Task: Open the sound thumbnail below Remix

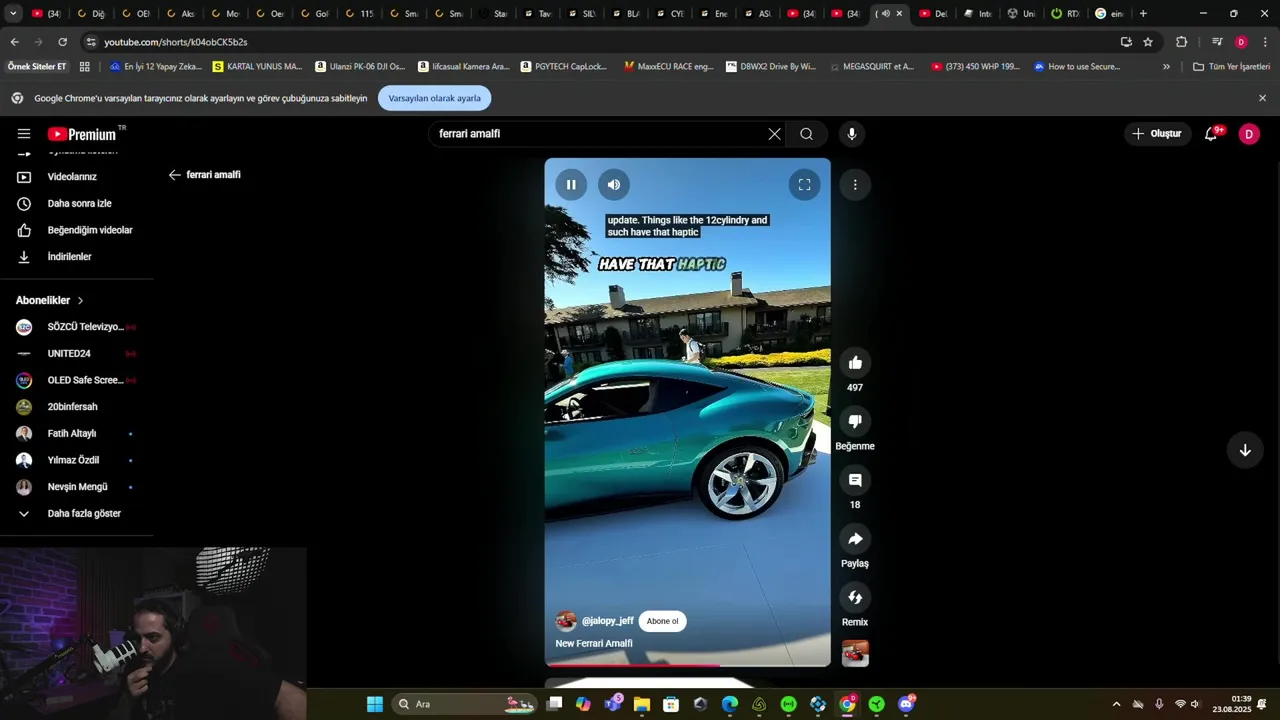Action: click(855, 653)
